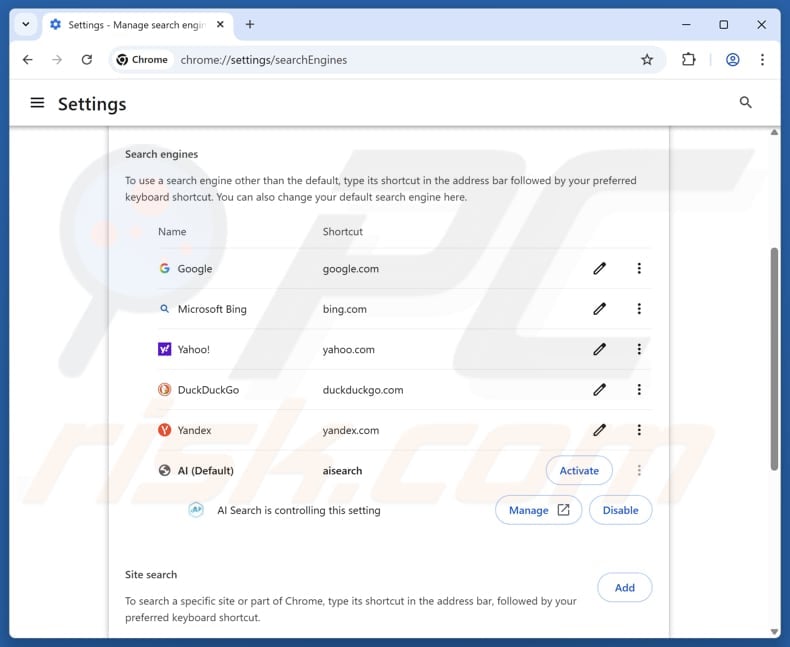This screenshot has height=647, width=790.
Task: Maximize the Chrome window
Action: [723, 24]
